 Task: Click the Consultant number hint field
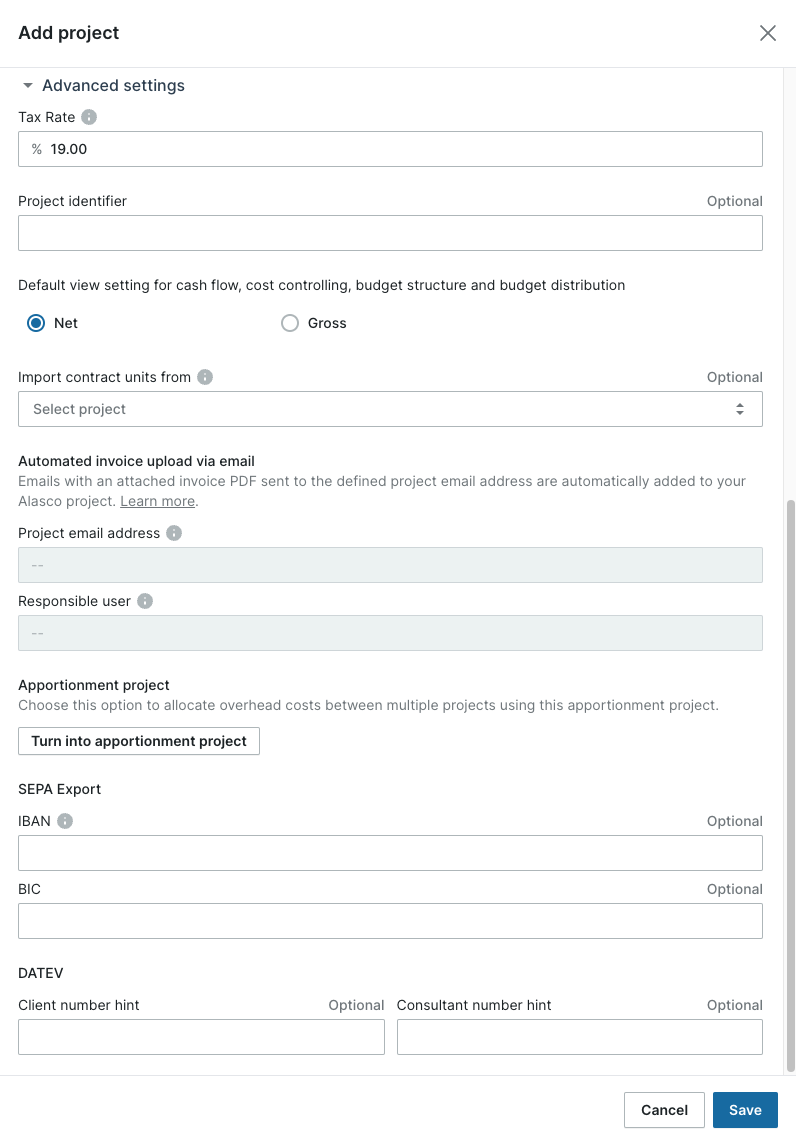pos(579,1037)
